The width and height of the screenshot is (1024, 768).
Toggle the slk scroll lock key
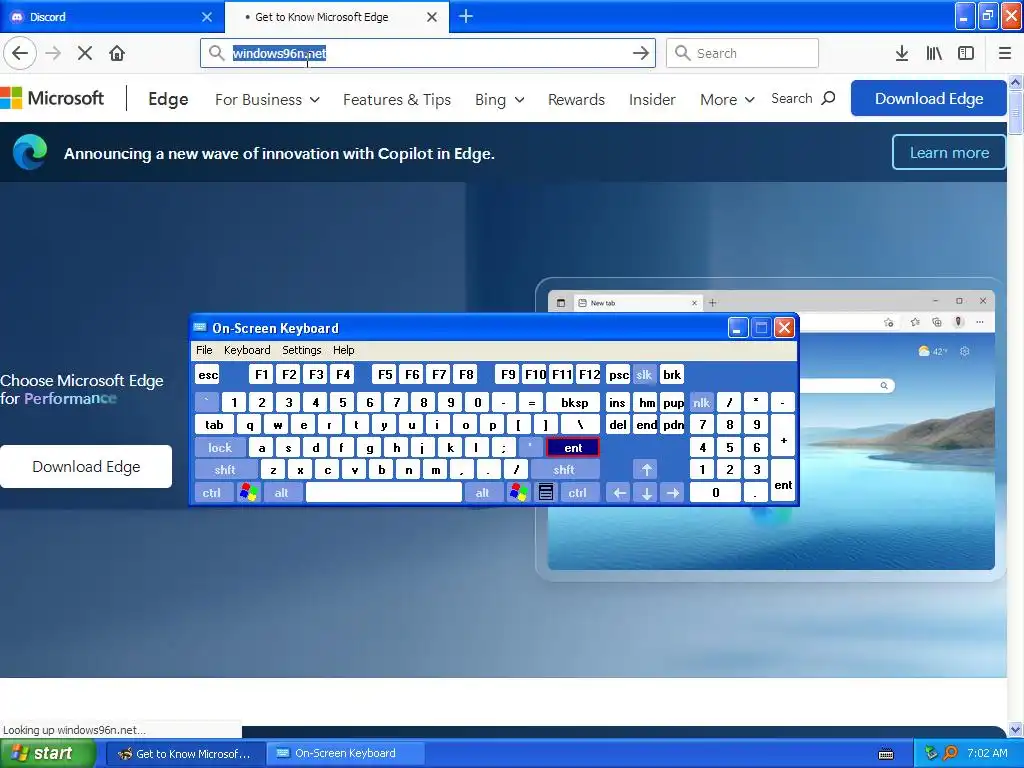[x=644, y=375]
